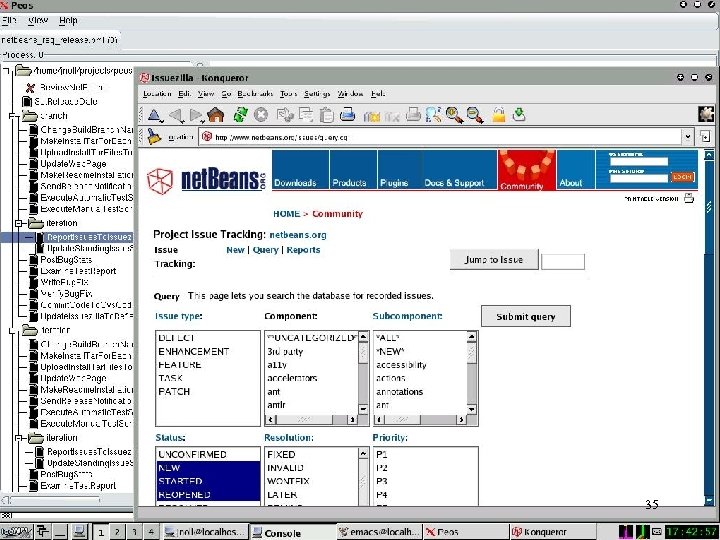This screenshot has width=720, height=540.
Task: Collapse the first iteration folder in Peos tree
Action: click(x=19, y=223)
